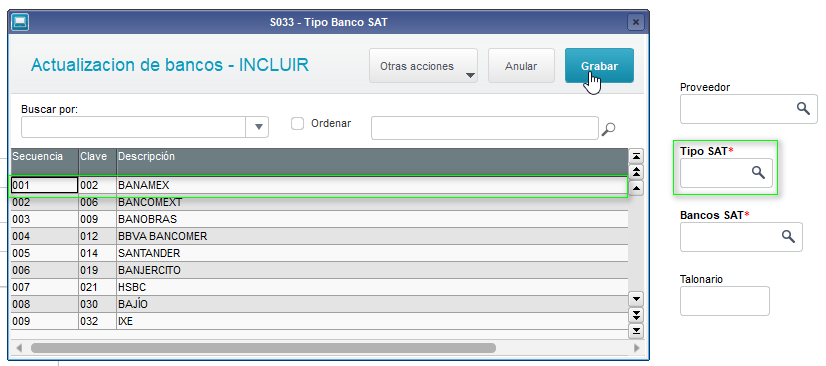The height and width of the screenshot is (366, 826).
Task: Select the BANOBRAS row
Action: 319,220
